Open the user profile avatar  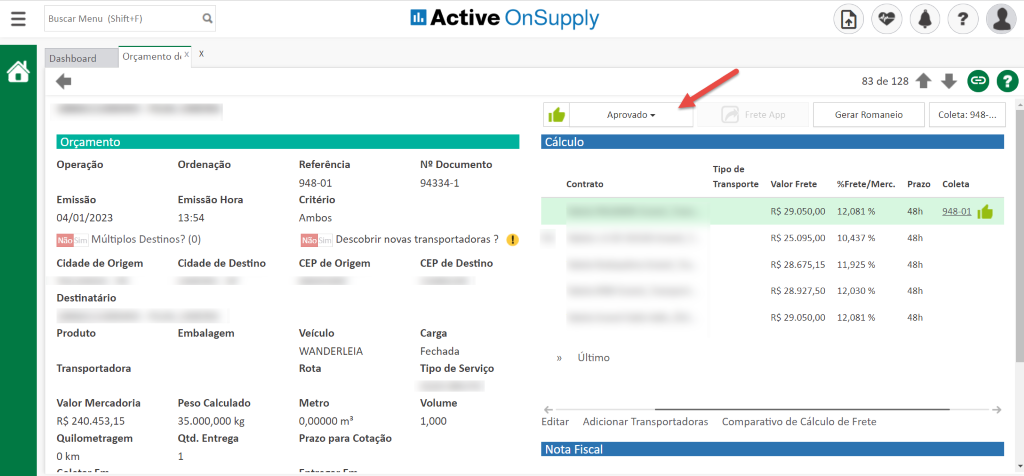pos(1001,19)
